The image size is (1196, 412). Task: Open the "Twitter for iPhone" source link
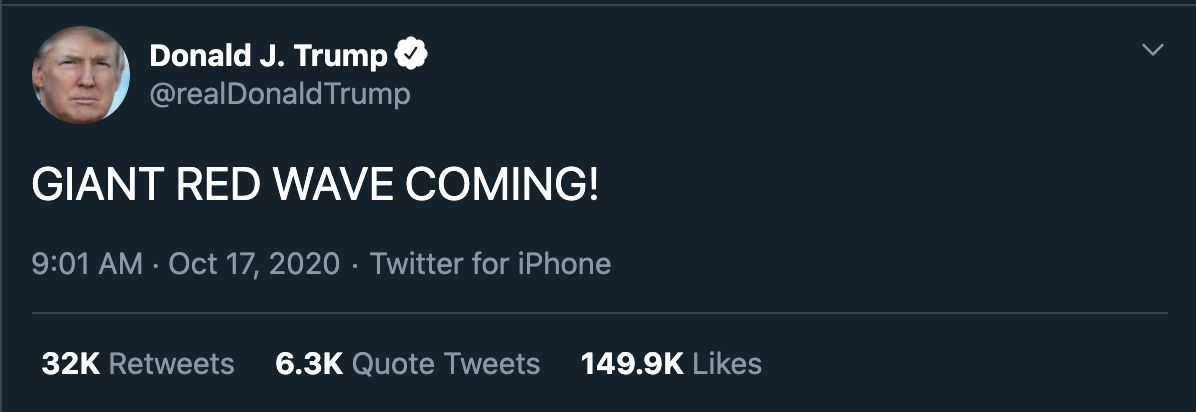pyautogui.click(x=490, y=264)
